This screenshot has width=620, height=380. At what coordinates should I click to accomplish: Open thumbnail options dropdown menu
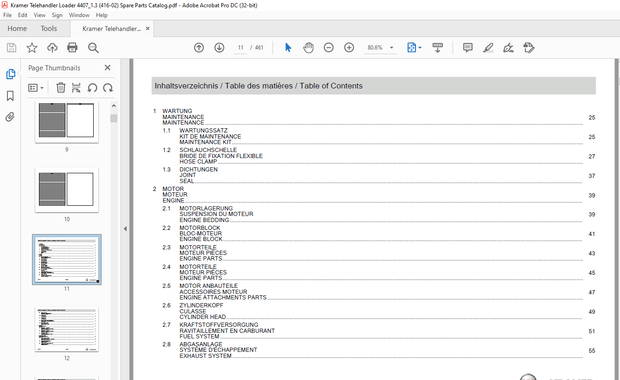[x=36, y=88]
